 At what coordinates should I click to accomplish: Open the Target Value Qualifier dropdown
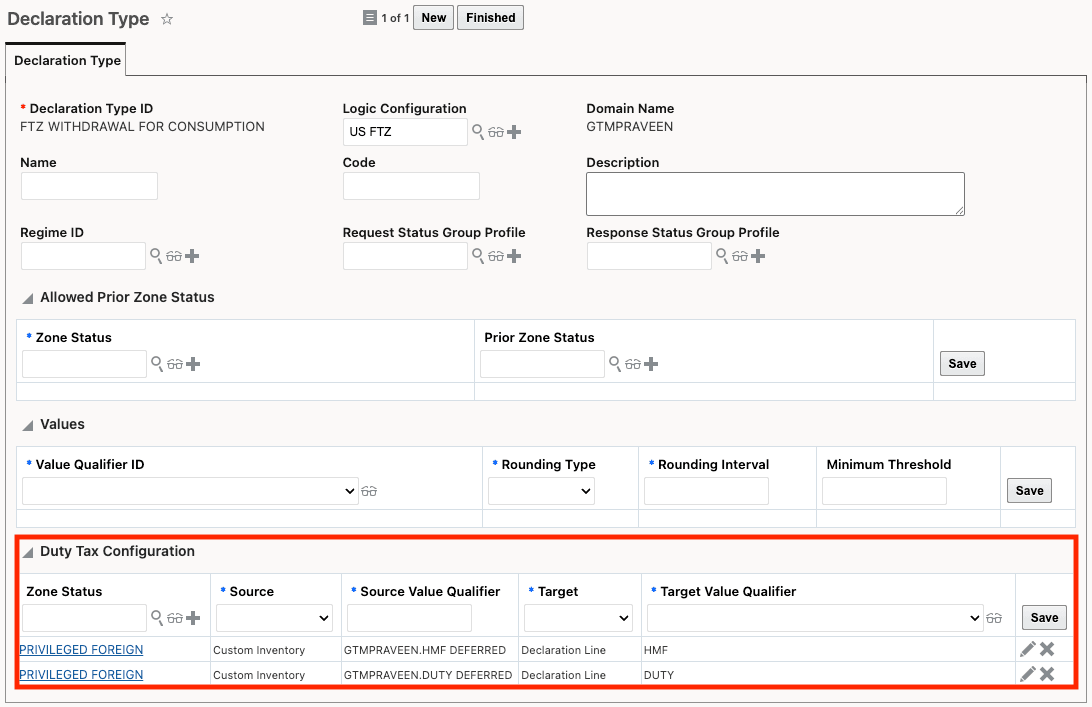[x=814, y=618]
